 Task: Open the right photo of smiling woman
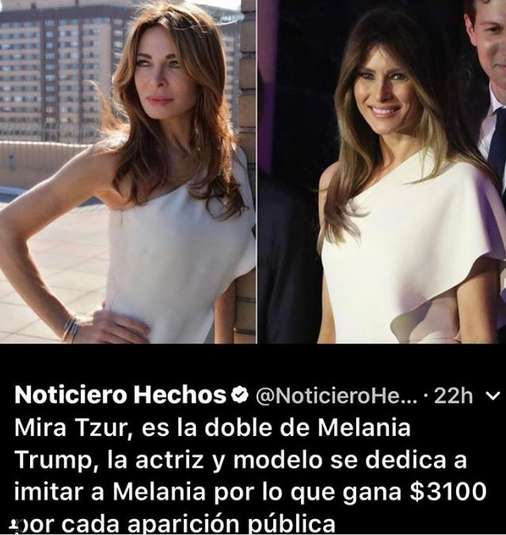click(382, 171)
